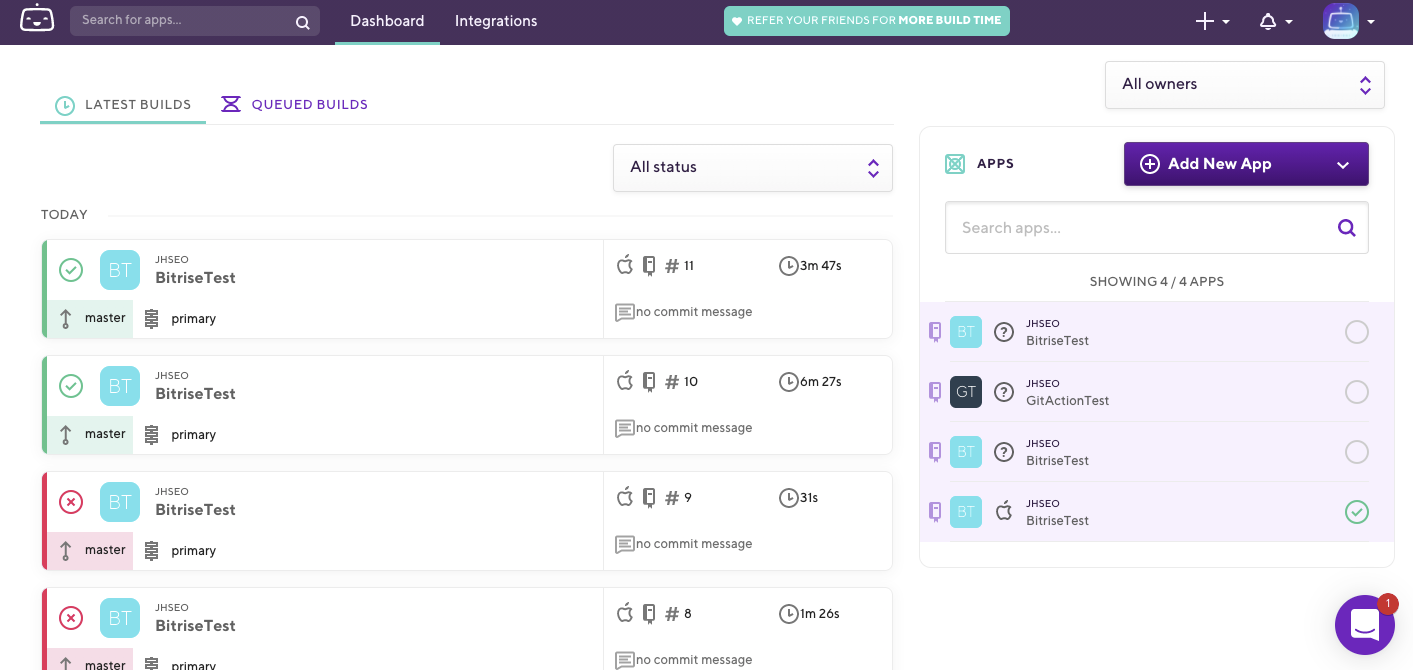Click question mark icon on GitActionTest row
1413x670 pixels.
pos(1004,392)
